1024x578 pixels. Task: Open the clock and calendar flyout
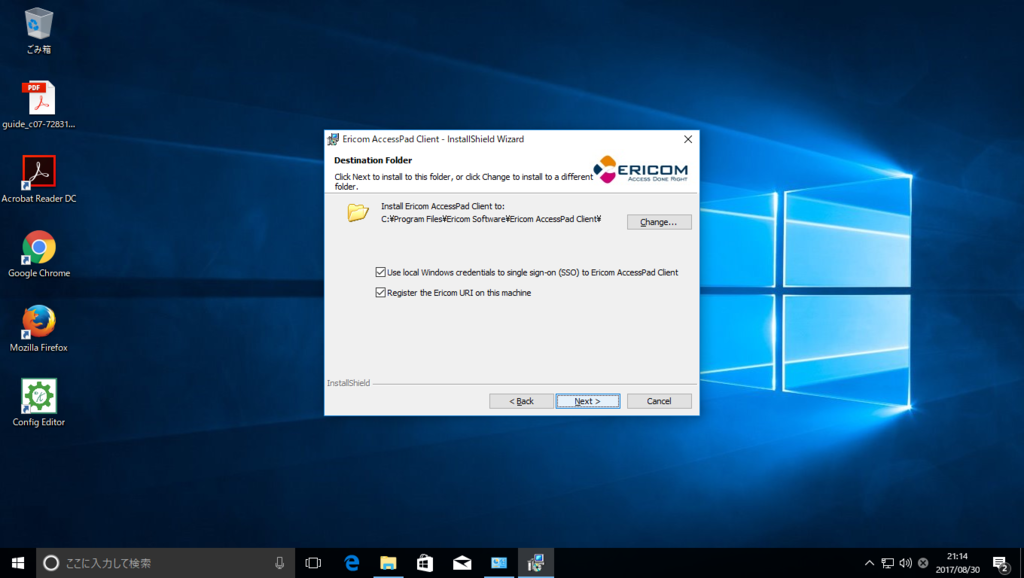[957, 563]
